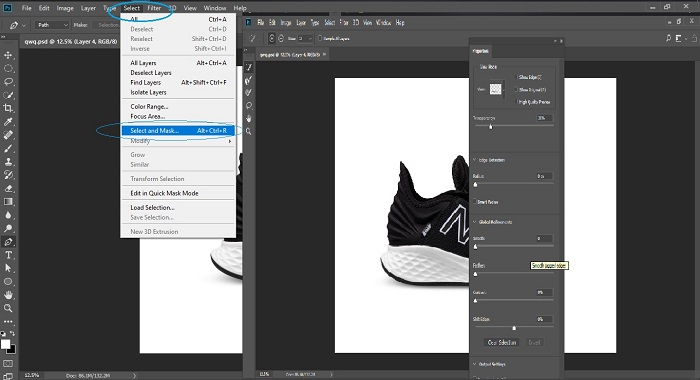Select the Zoom tool in main toolbar
Screen dimensions: 700x380
click(x=8, y=308)
